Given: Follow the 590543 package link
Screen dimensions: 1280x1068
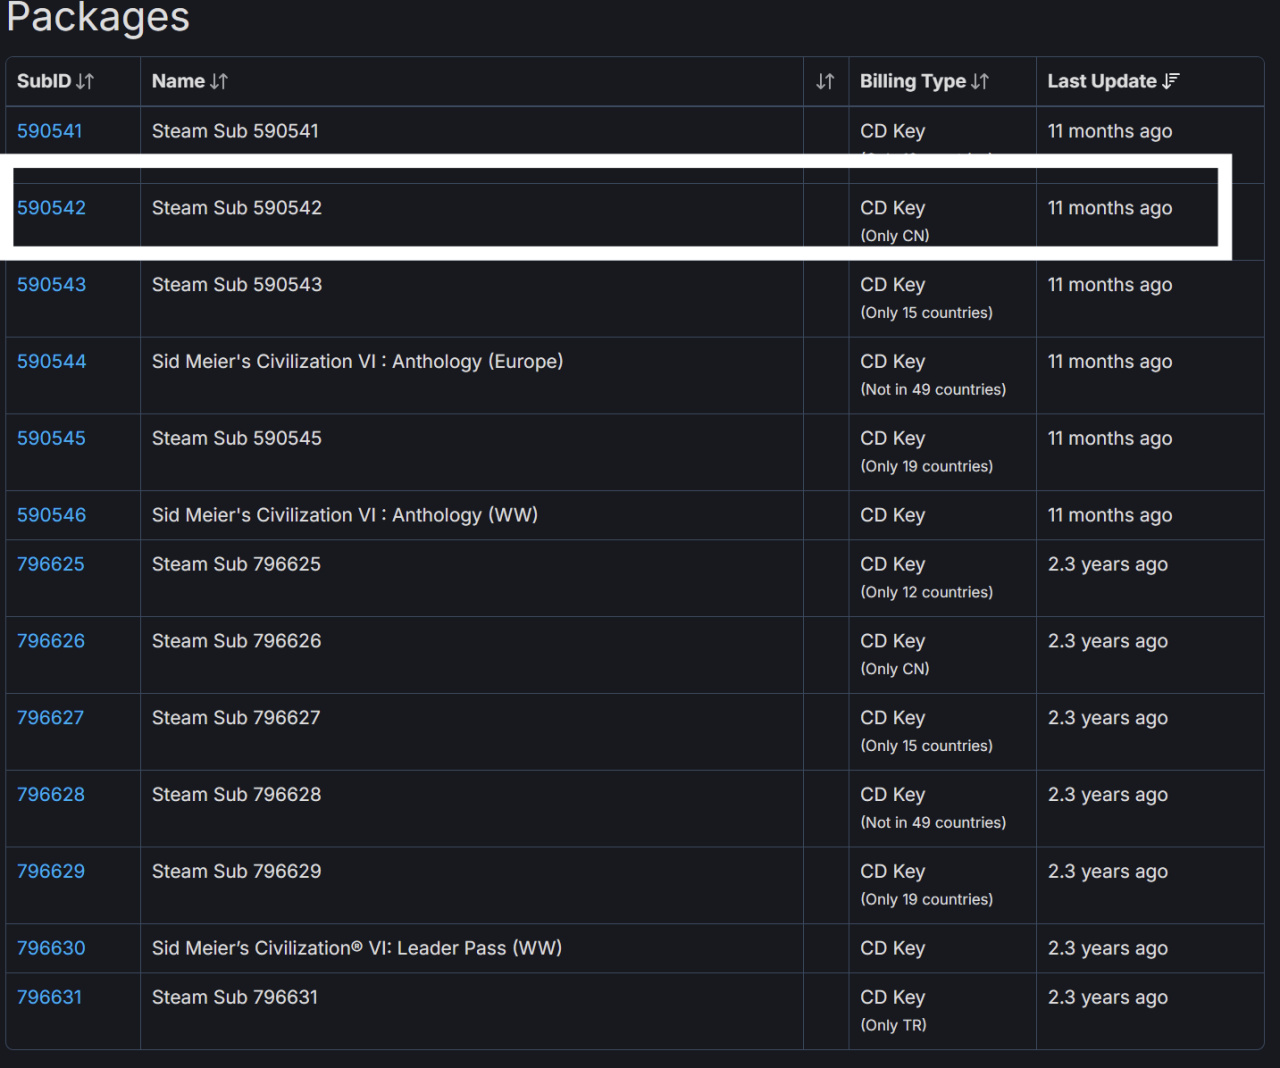Looking at the screenshot, I should point(51,285).
